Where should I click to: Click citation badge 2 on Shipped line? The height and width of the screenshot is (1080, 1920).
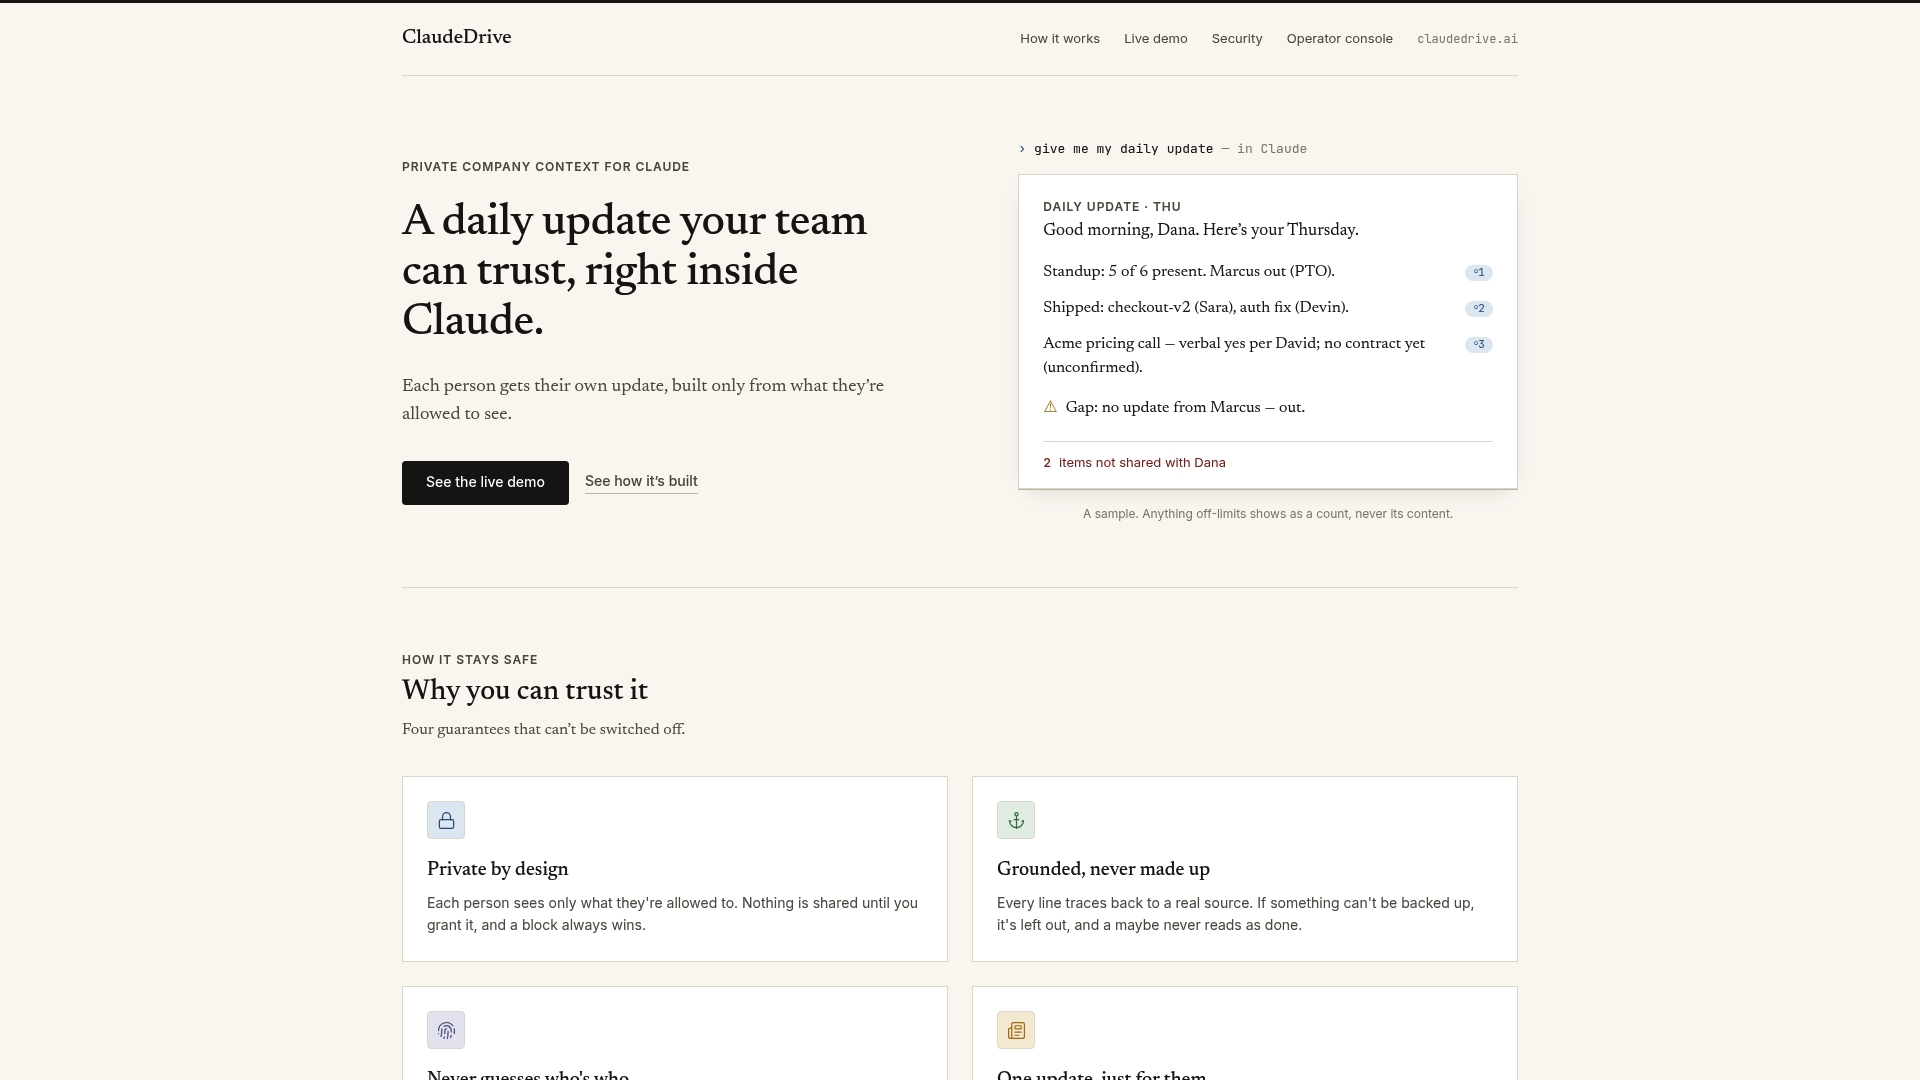tap(1479, 309)
